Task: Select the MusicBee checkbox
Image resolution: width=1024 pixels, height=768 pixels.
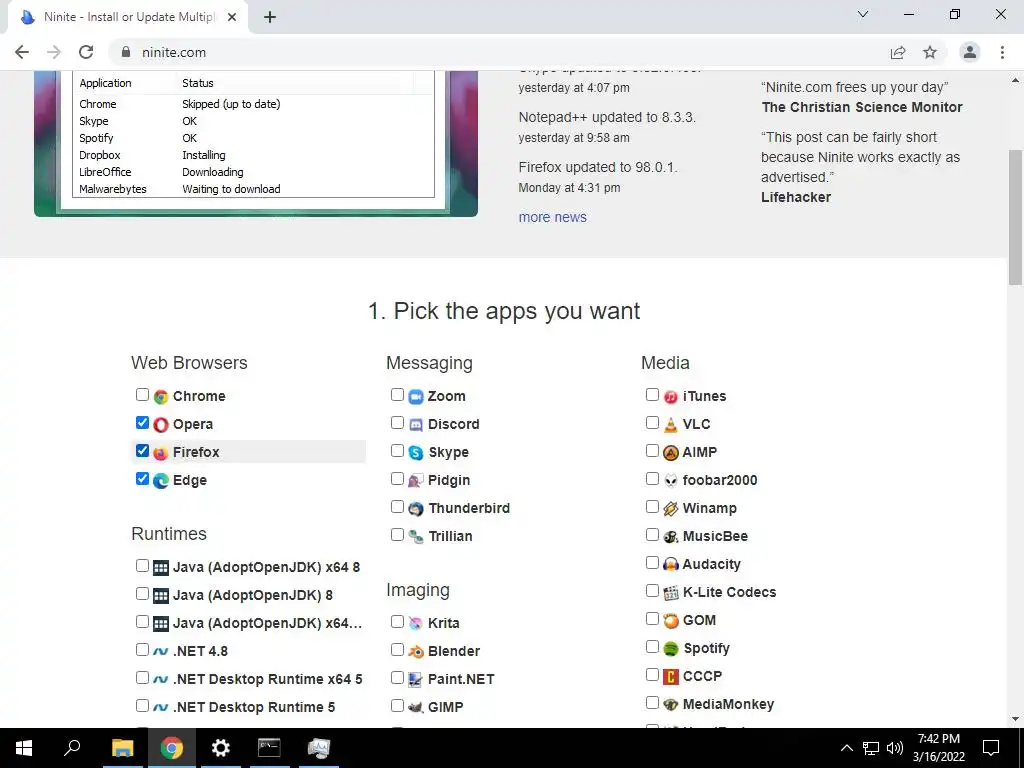Action: tap(652, 535)
